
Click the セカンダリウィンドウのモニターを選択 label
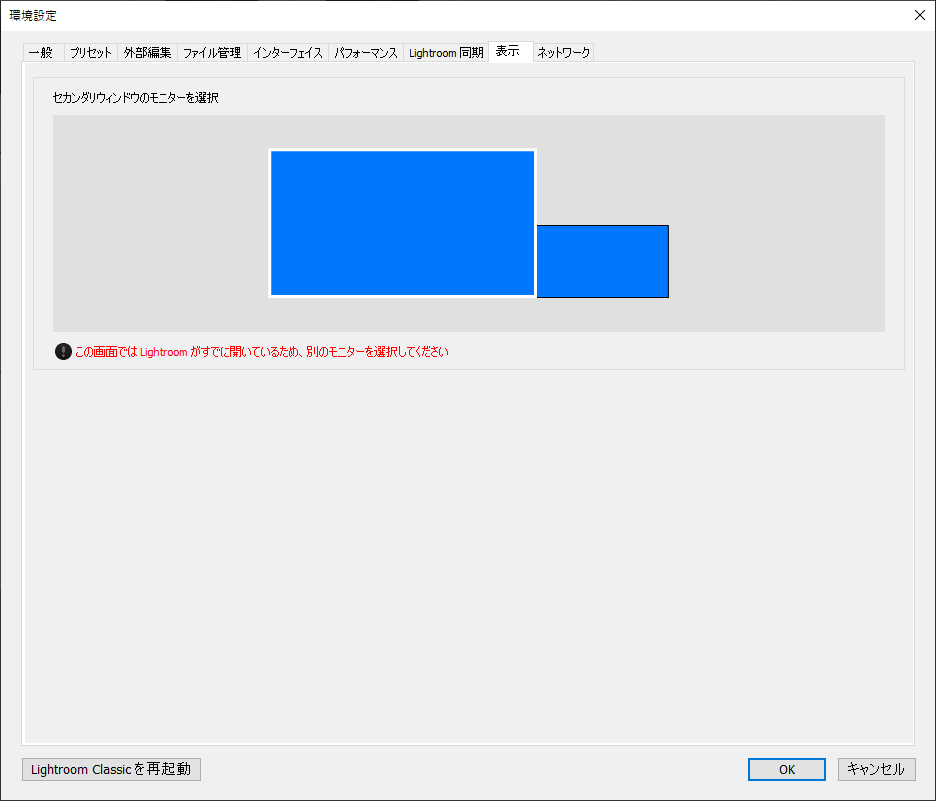(x=136, y=98)
